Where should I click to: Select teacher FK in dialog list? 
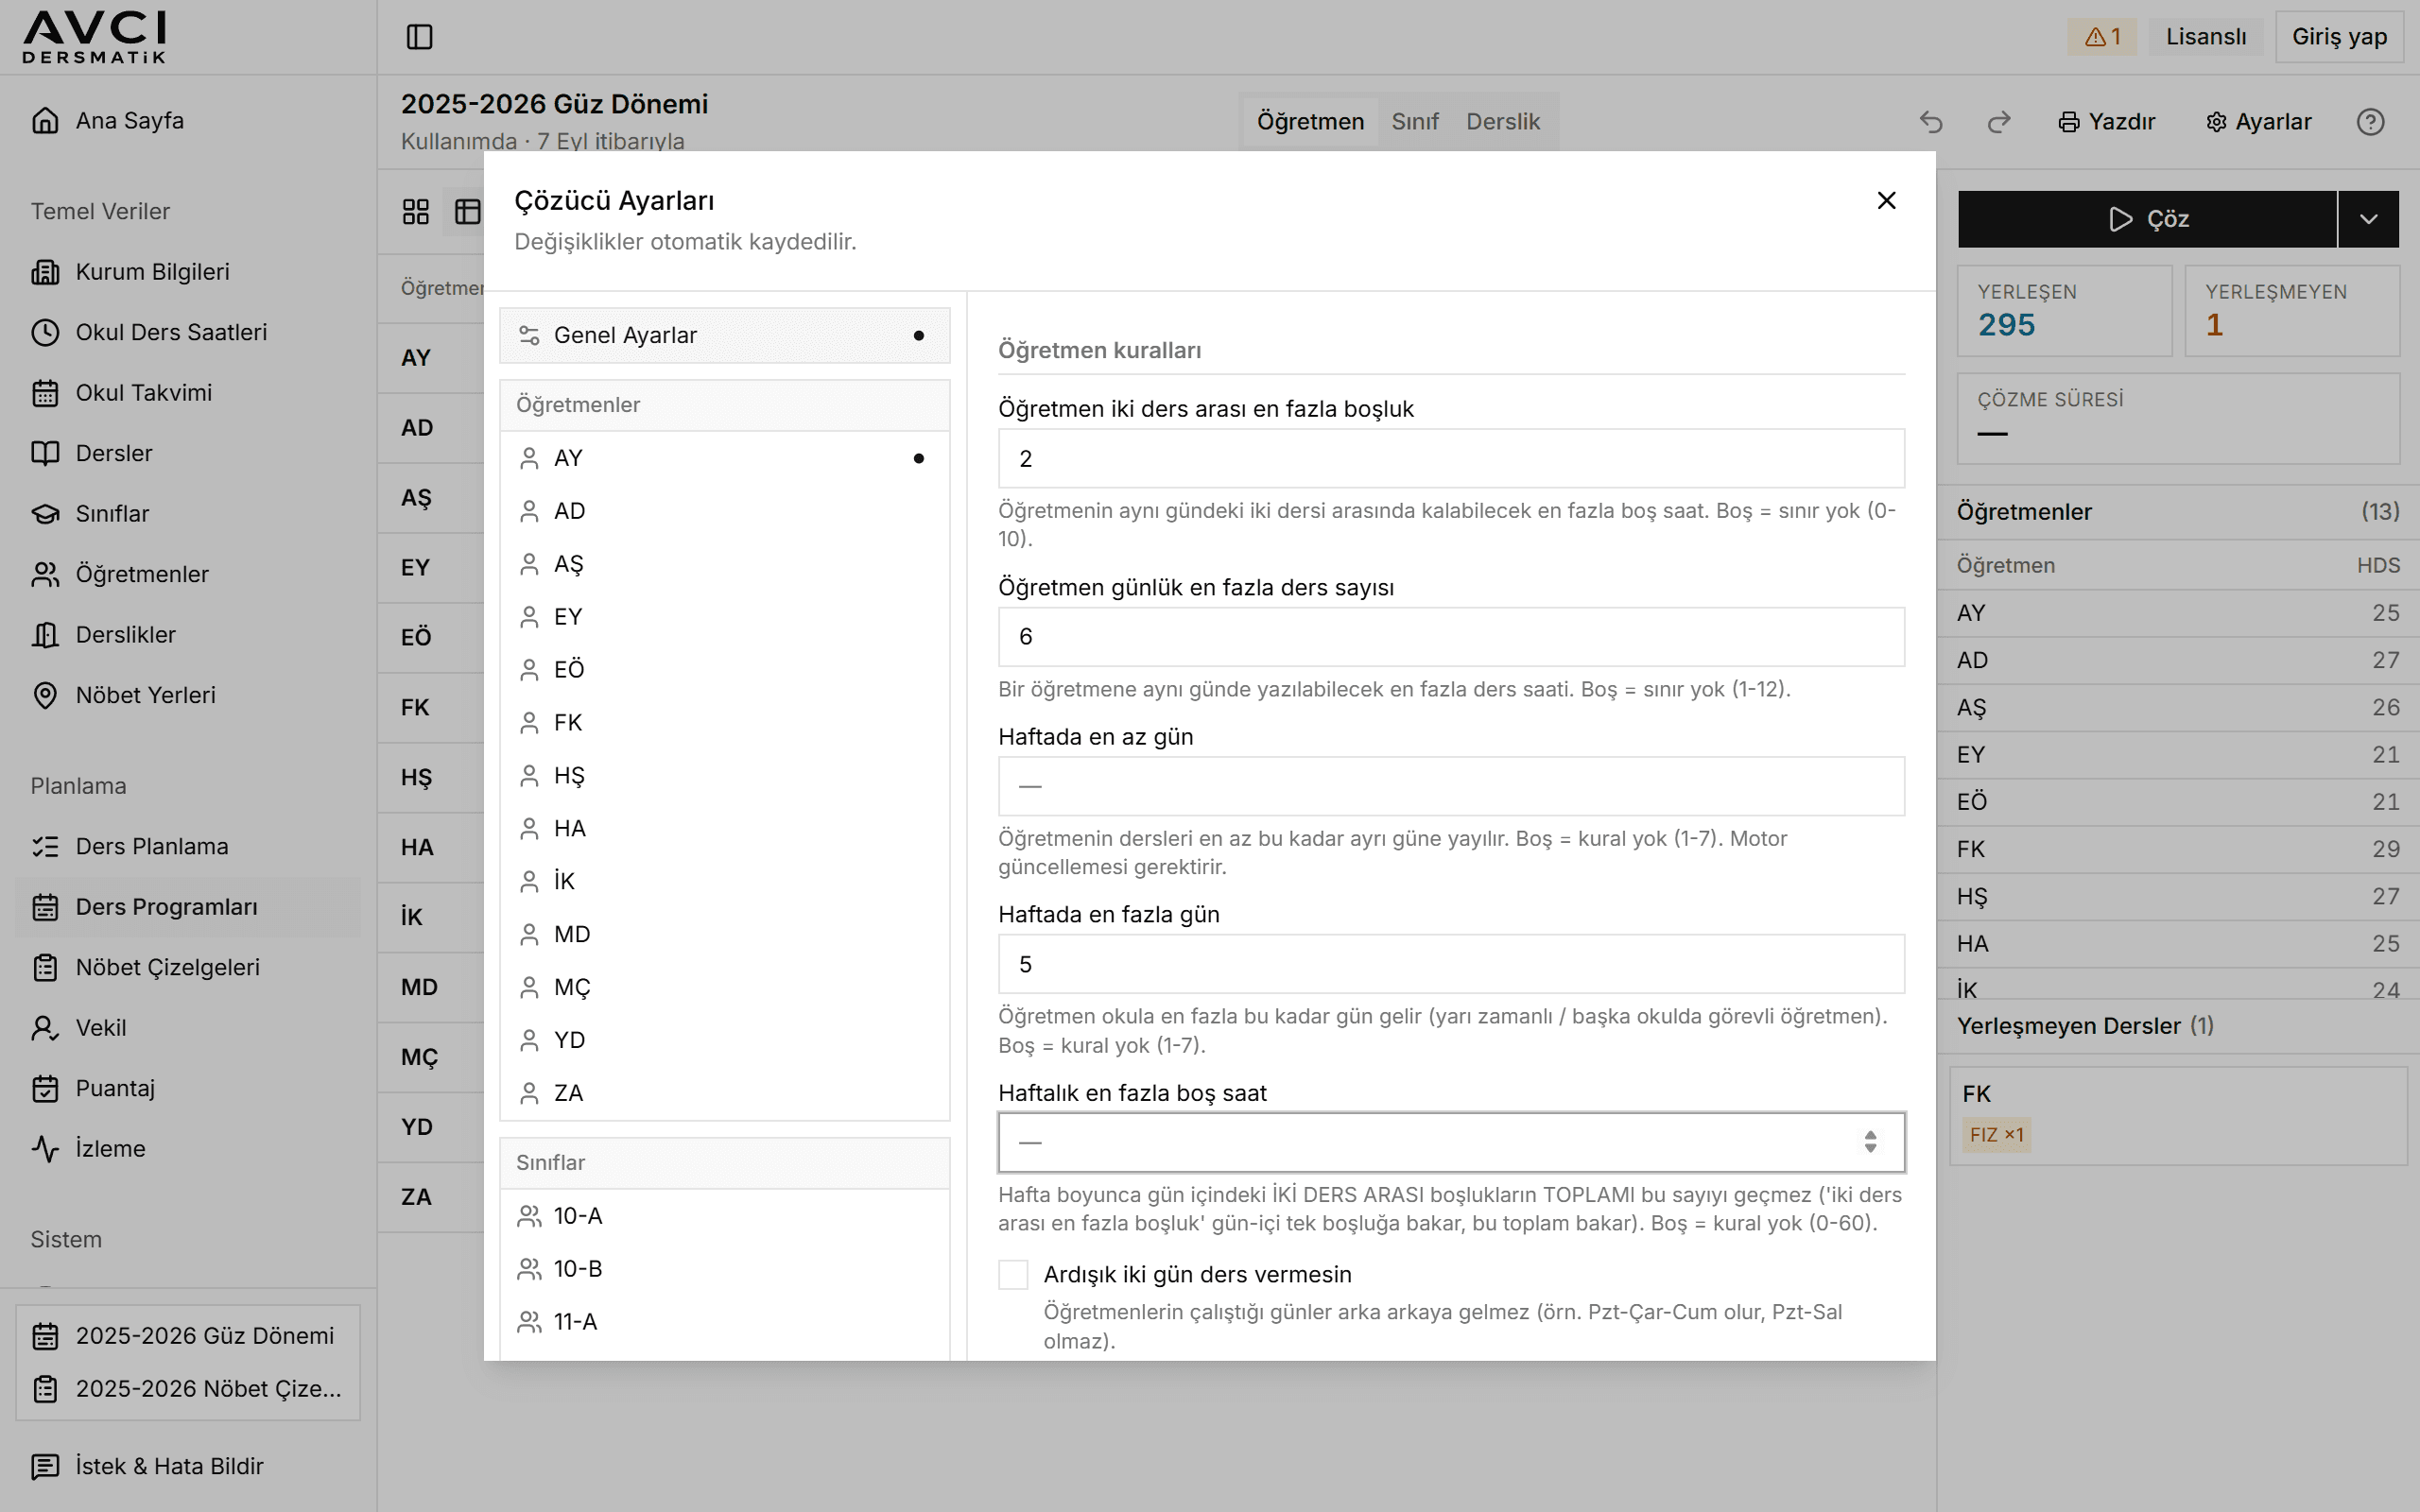click(x=725, y=722)
